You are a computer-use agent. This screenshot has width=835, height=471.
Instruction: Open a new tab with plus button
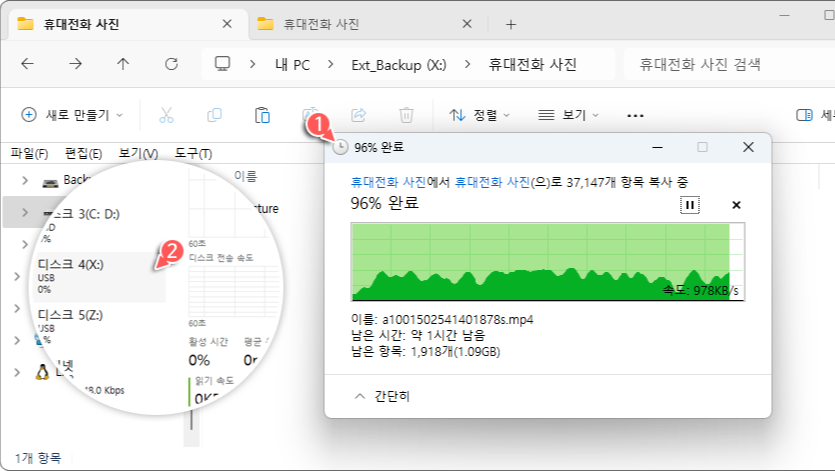click(x=511, y=25)
